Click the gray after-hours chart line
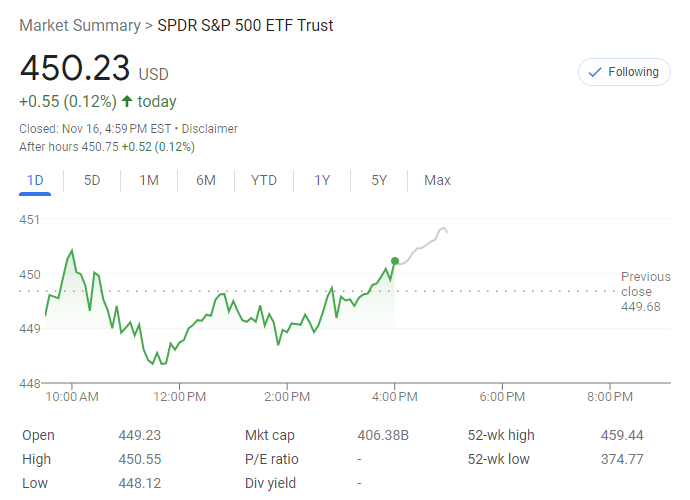690x500 pixels. tap(425, 244)
